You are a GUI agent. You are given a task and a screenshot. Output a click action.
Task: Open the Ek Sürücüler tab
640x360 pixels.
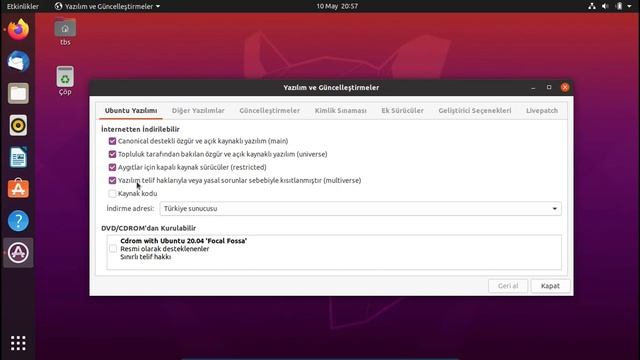(x=402, y=111)
